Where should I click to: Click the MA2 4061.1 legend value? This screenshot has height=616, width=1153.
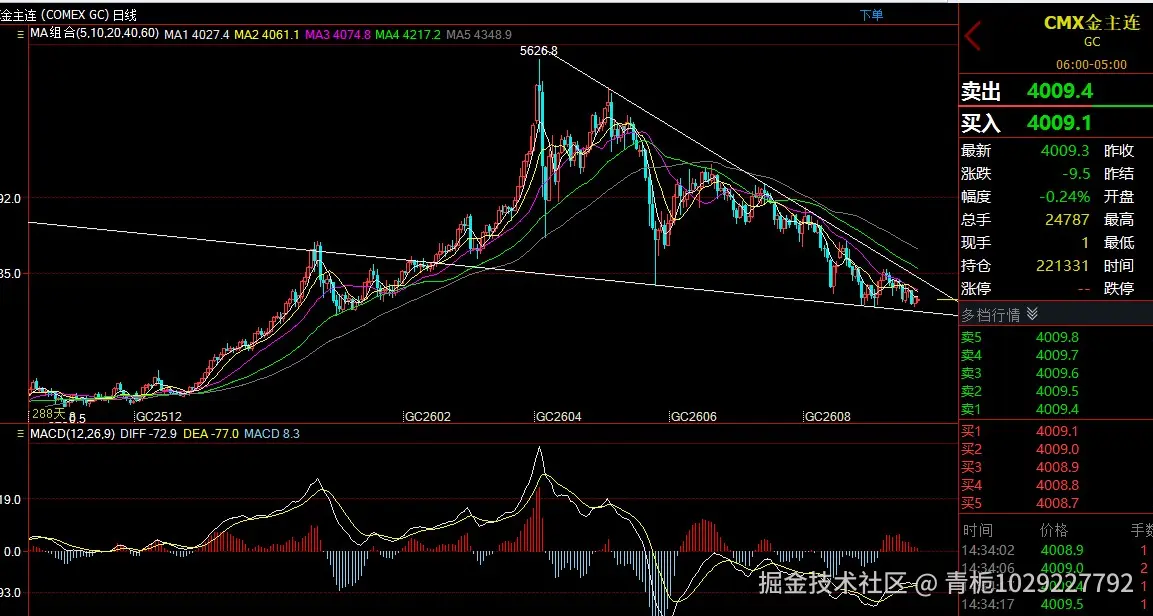pos(266,35)
